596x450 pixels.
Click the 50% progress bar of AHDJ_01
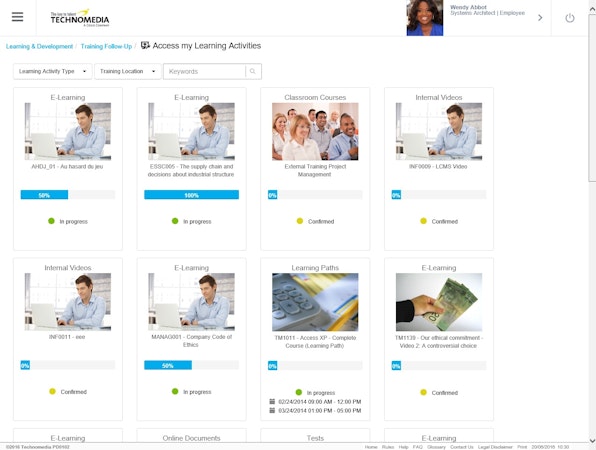pos(68,195)
